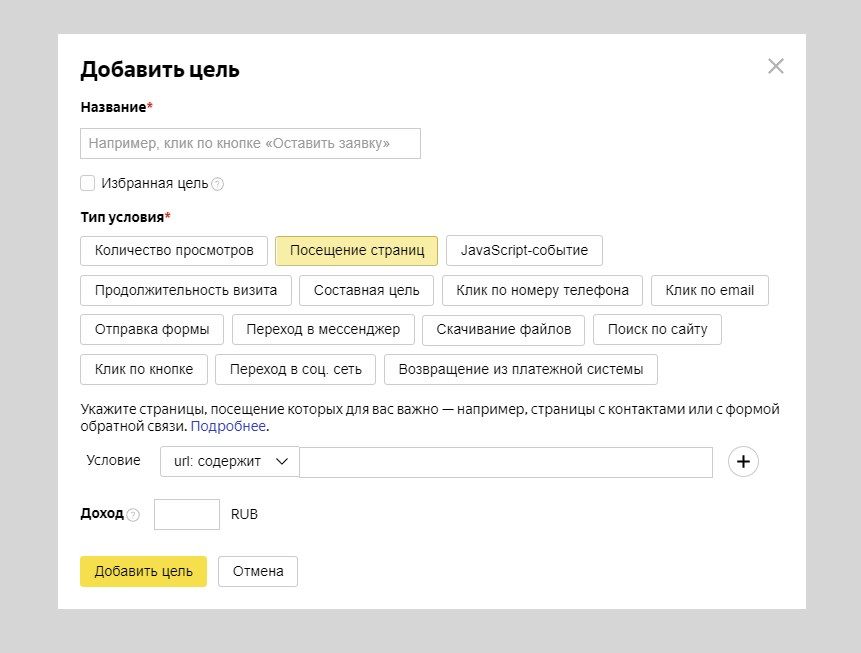Open the 'url: содержит' dropdown
This screenshot has height=653, width=861.
point(229,461)
